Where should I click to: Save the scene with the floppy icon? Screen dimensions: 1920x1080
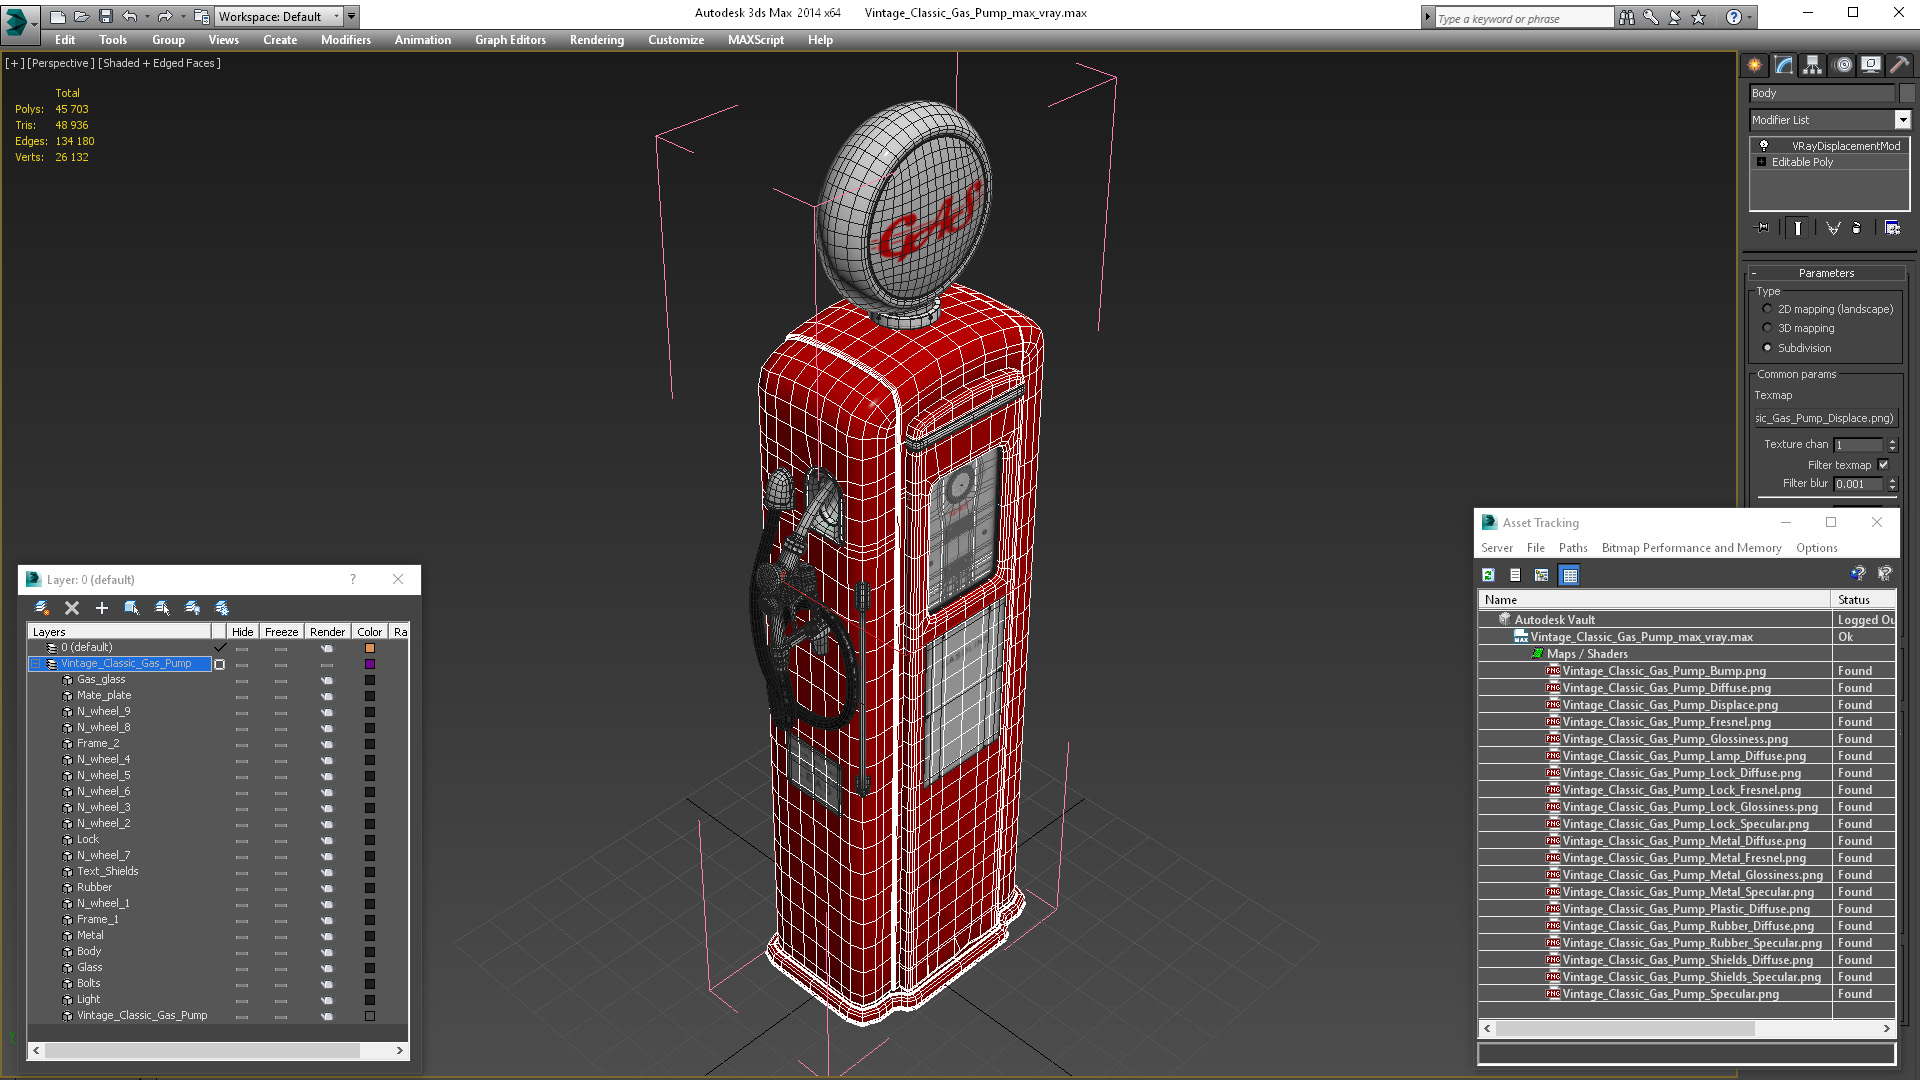click(105, 17)
